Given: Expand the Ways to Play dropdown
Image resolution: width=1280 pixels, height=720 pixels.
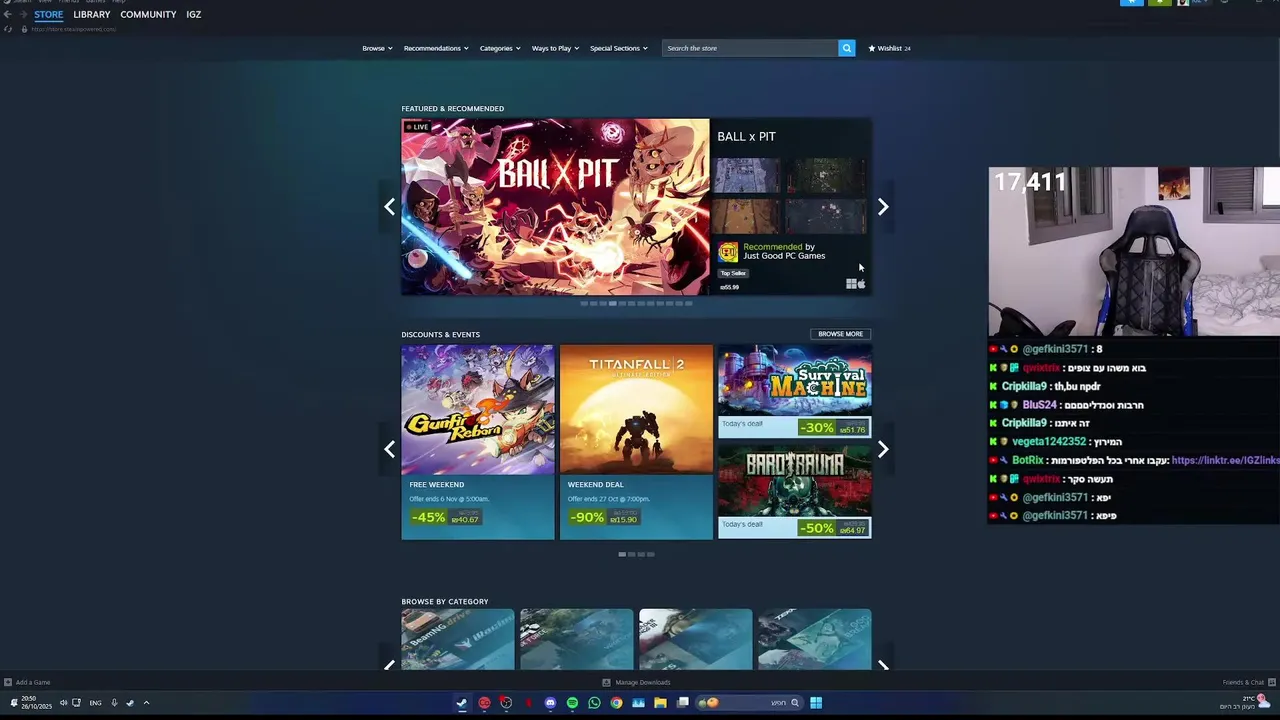Looking at the screenshot, I should click(555, 48).
